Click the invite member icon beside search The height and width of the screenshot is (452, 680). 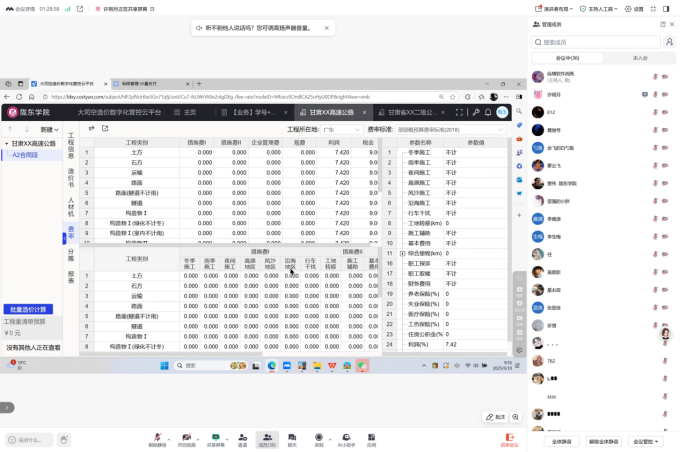(669, 42)
